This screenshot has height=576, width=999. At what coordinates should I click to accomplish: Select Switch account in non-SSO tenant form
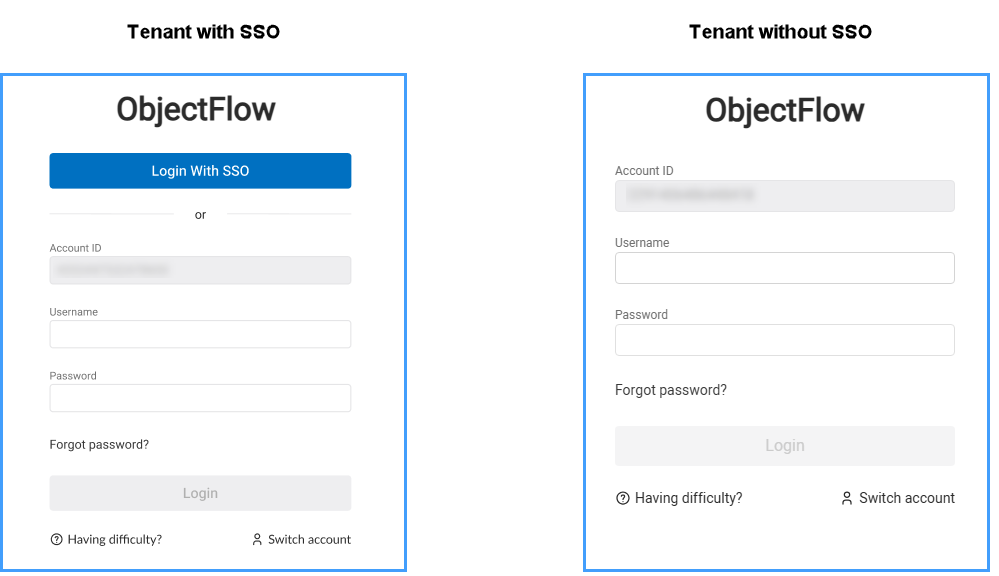click(906, 498)
